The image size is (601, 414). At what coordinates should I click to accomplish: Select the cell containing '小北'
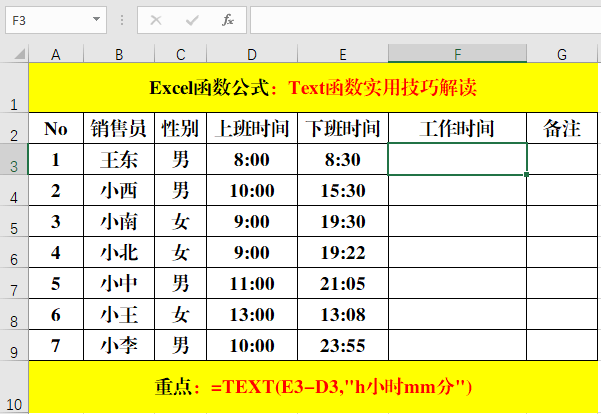pos(119,252)
